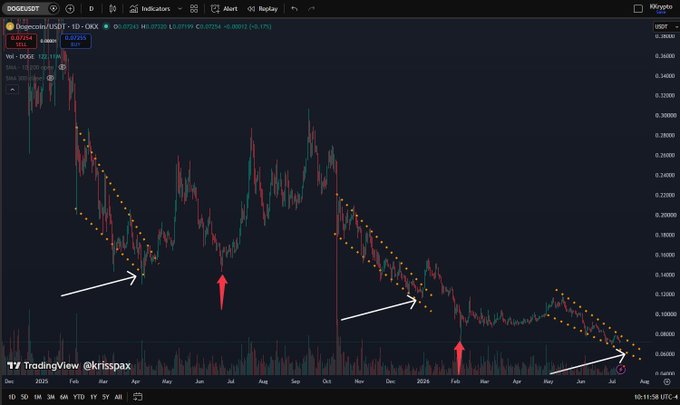Expand the favorite indicators dropdown arrow
The height and width of the screenshot is (405, 680).
[180, 9]
